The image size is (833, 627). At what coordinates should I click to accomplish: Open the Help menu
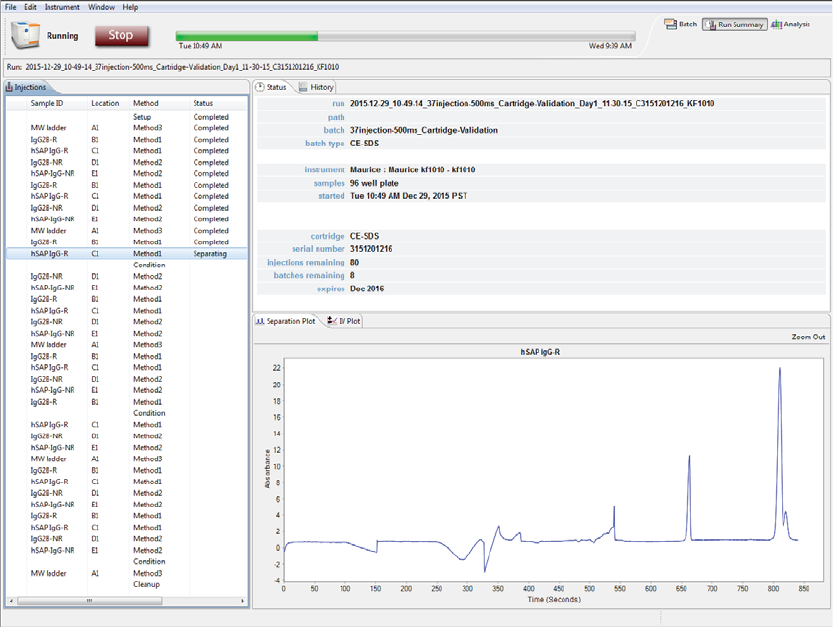pyautogui.click(x=130, y=6)
